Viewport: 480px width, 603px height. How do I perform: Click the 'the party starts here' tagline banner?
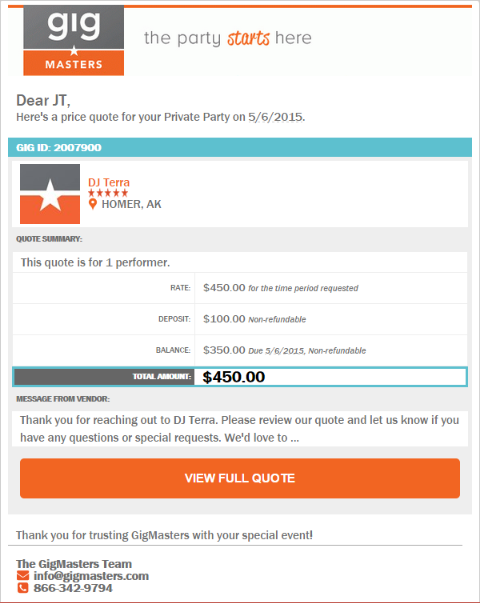(228, 38)
